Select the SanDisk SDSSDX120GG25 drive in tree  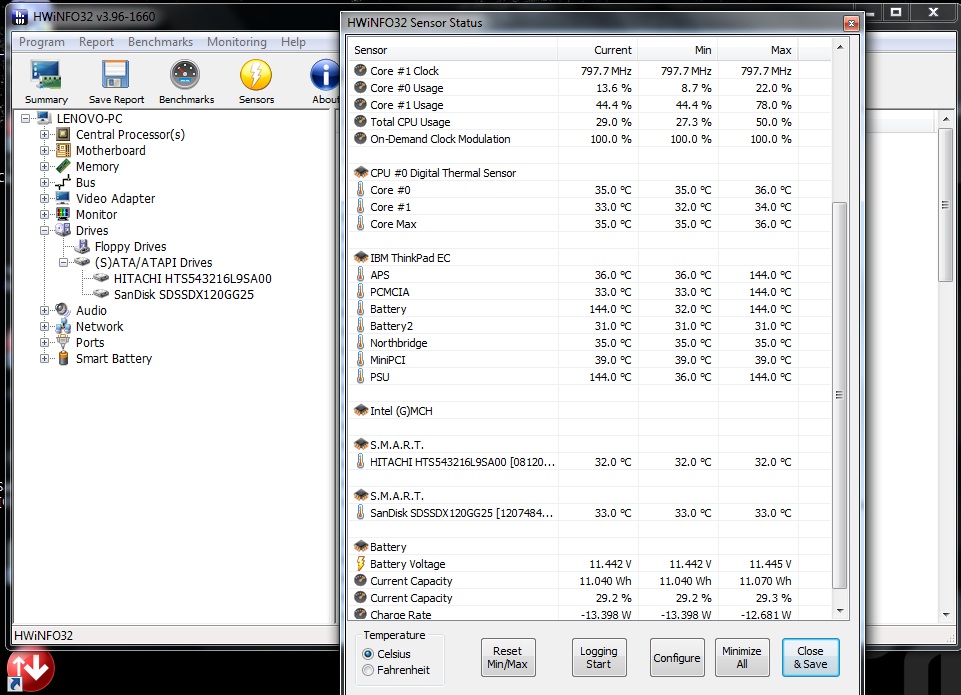pyautogui.click(x=183, y=294)
